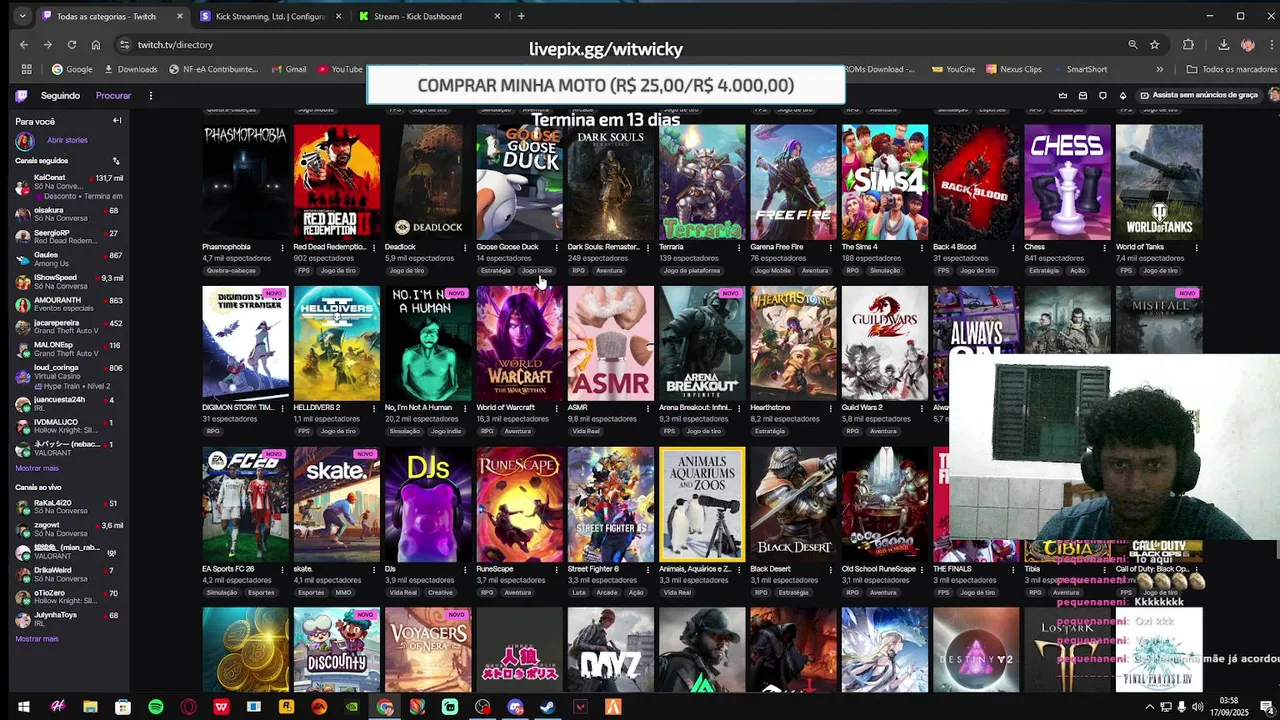The width and height of the screenshot is (1280, 720).
Task: Click the Garena Free Fire title link
Action: point(777,247)
